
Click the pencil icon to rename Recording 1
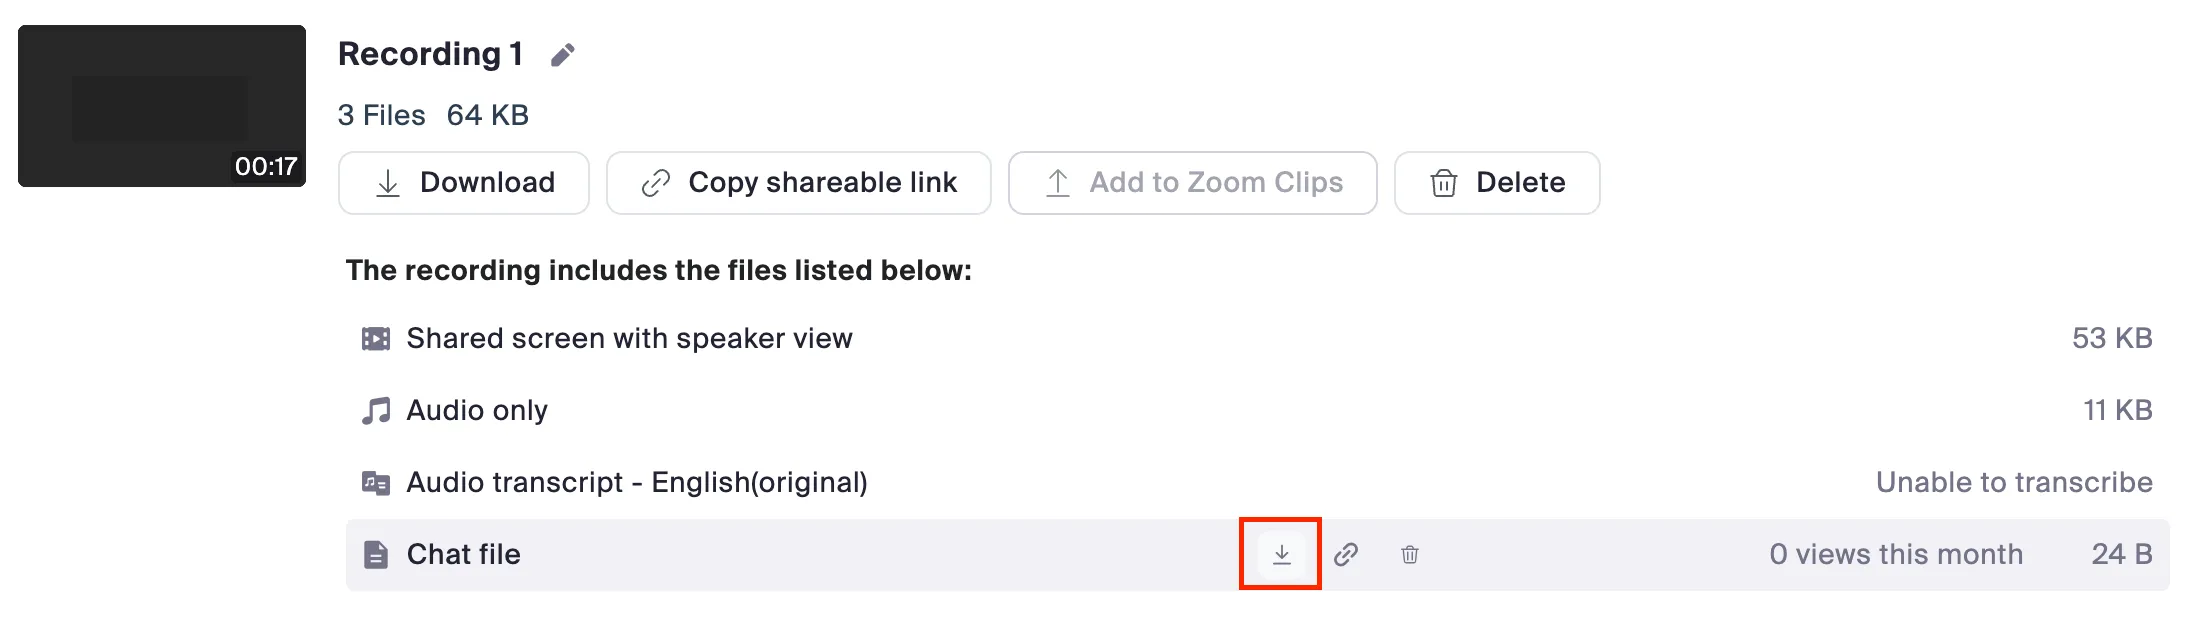563,55
